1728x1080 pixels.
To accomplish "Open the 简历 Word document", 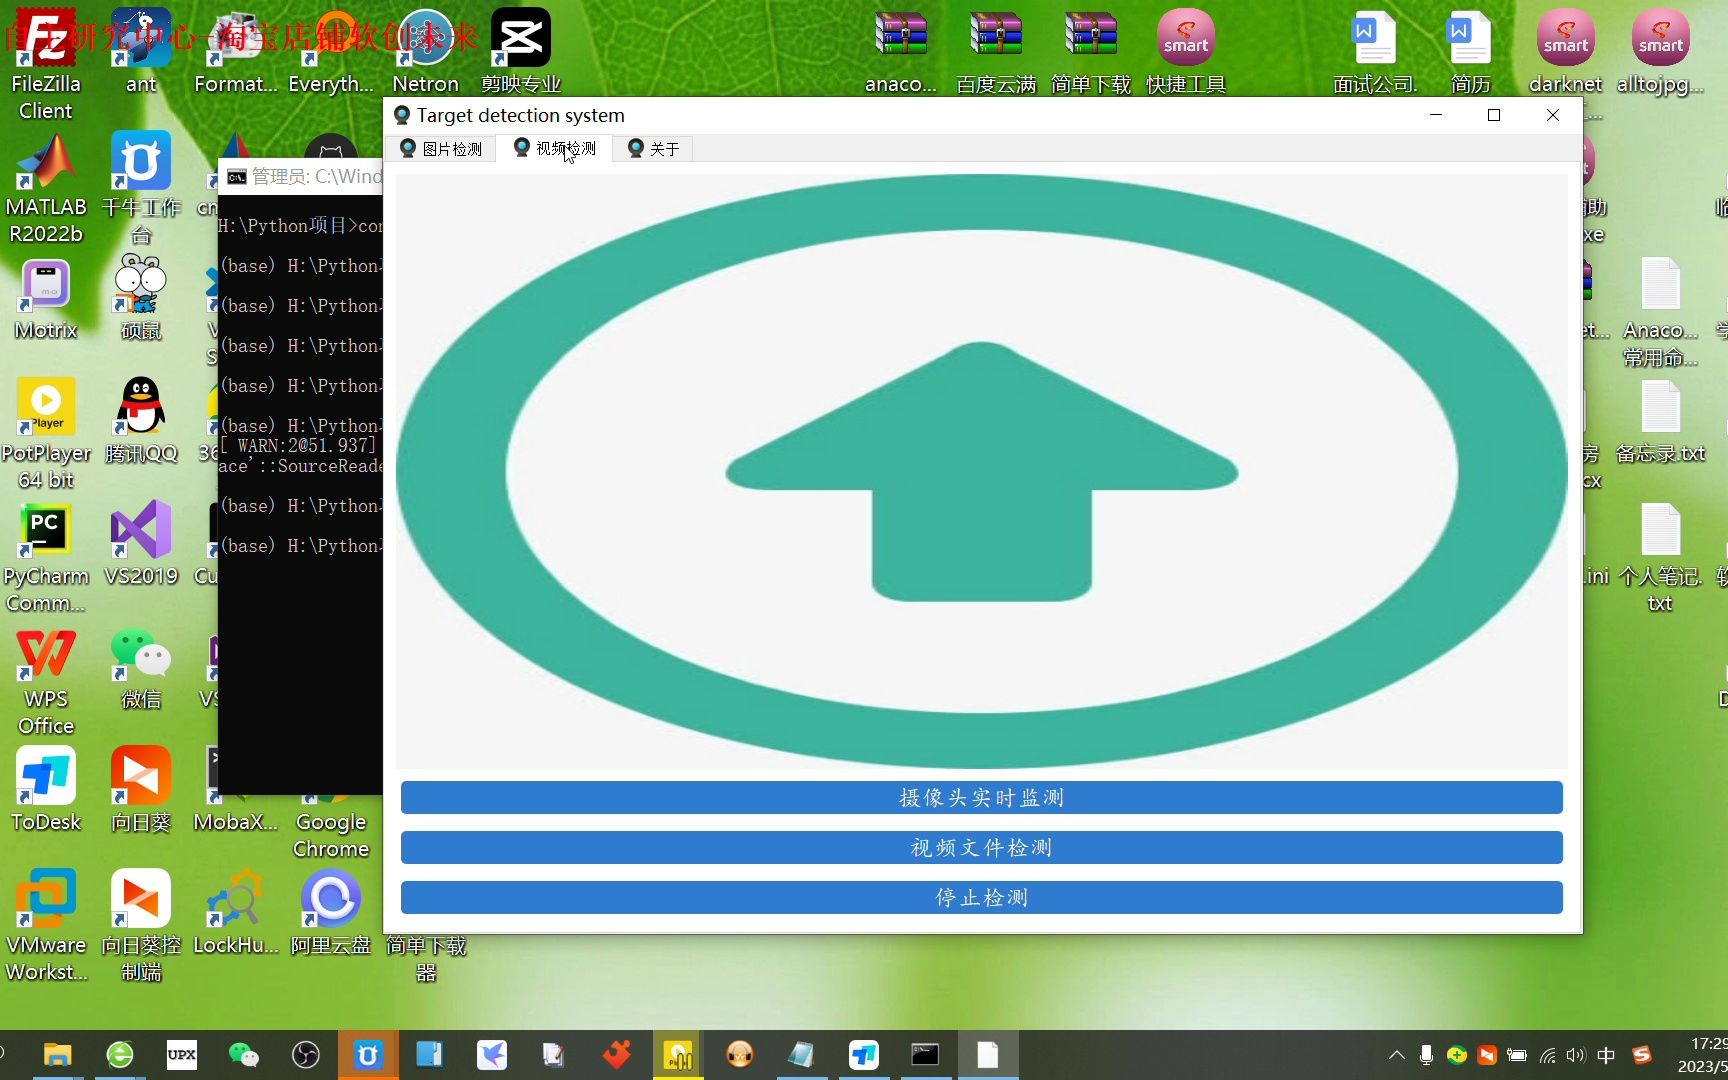I will (1470, 52).
